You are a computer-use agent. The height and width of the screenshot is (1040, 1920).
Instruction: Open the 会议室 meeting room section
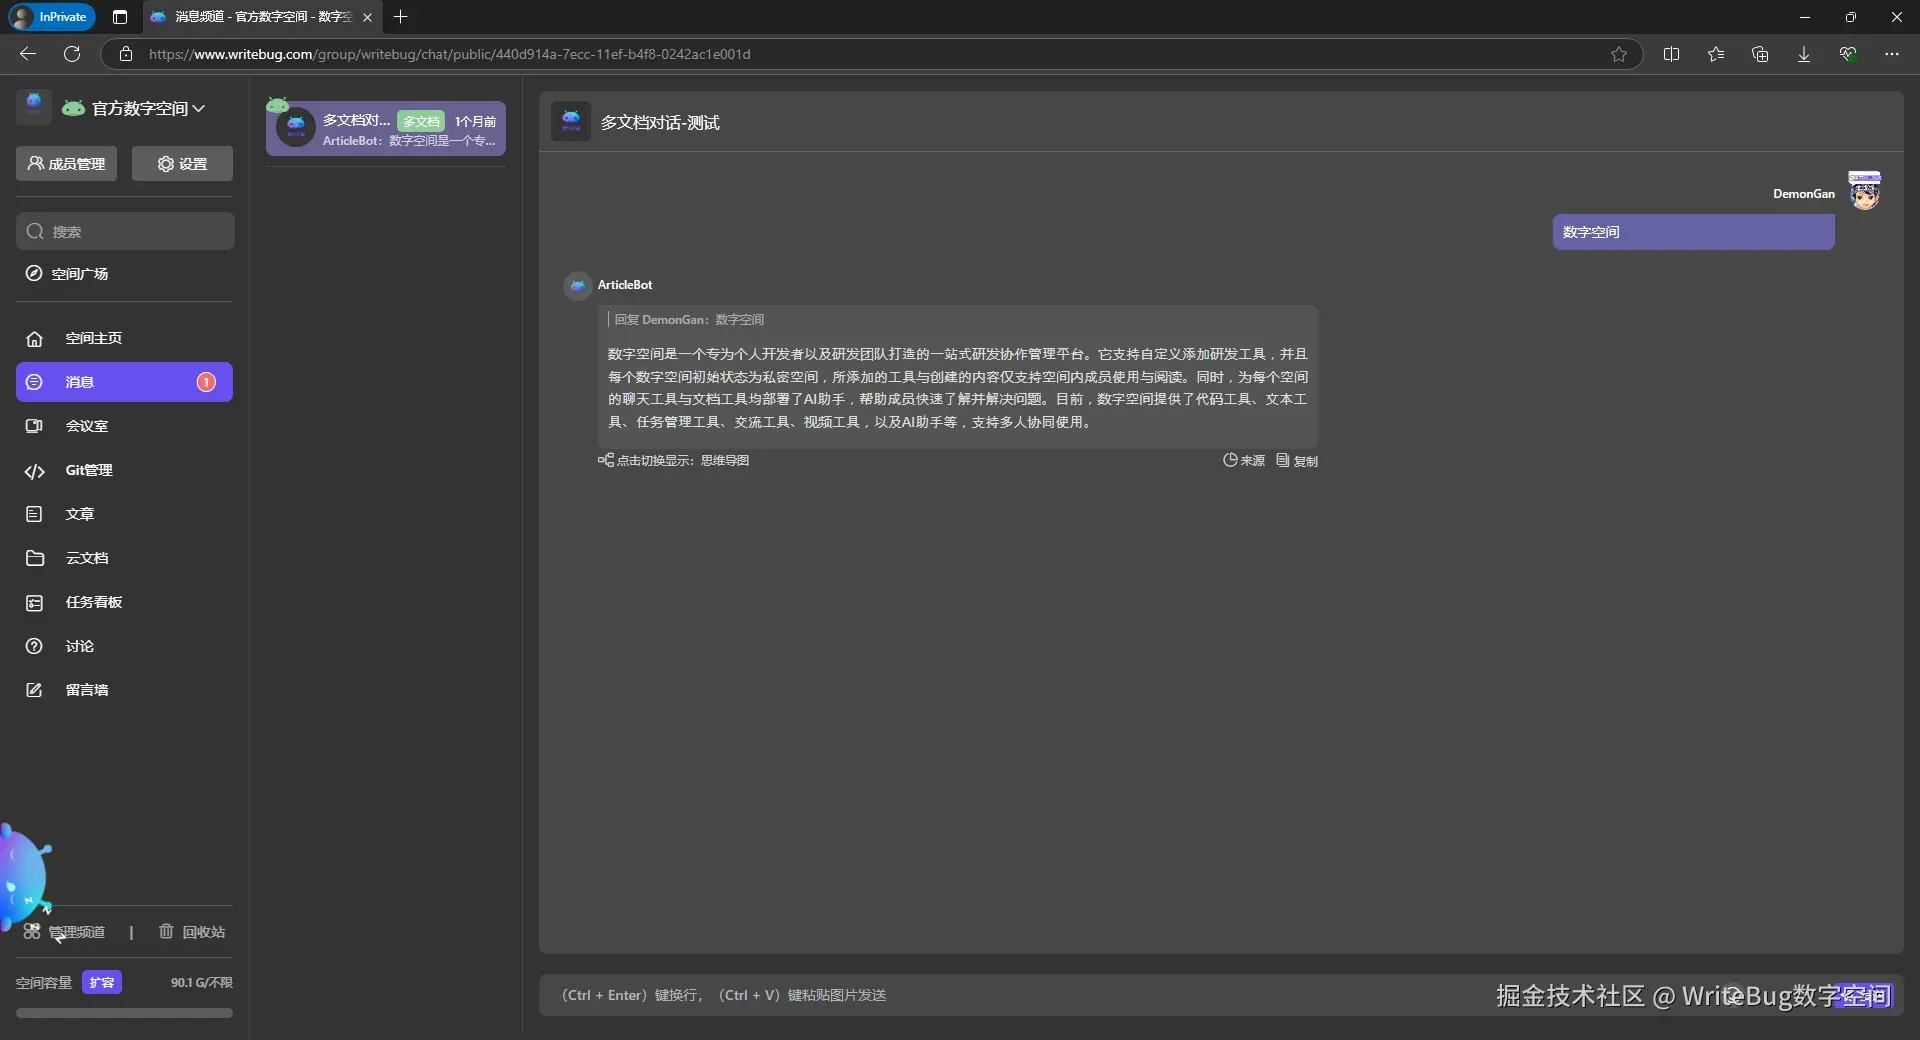tap(87, 426)
